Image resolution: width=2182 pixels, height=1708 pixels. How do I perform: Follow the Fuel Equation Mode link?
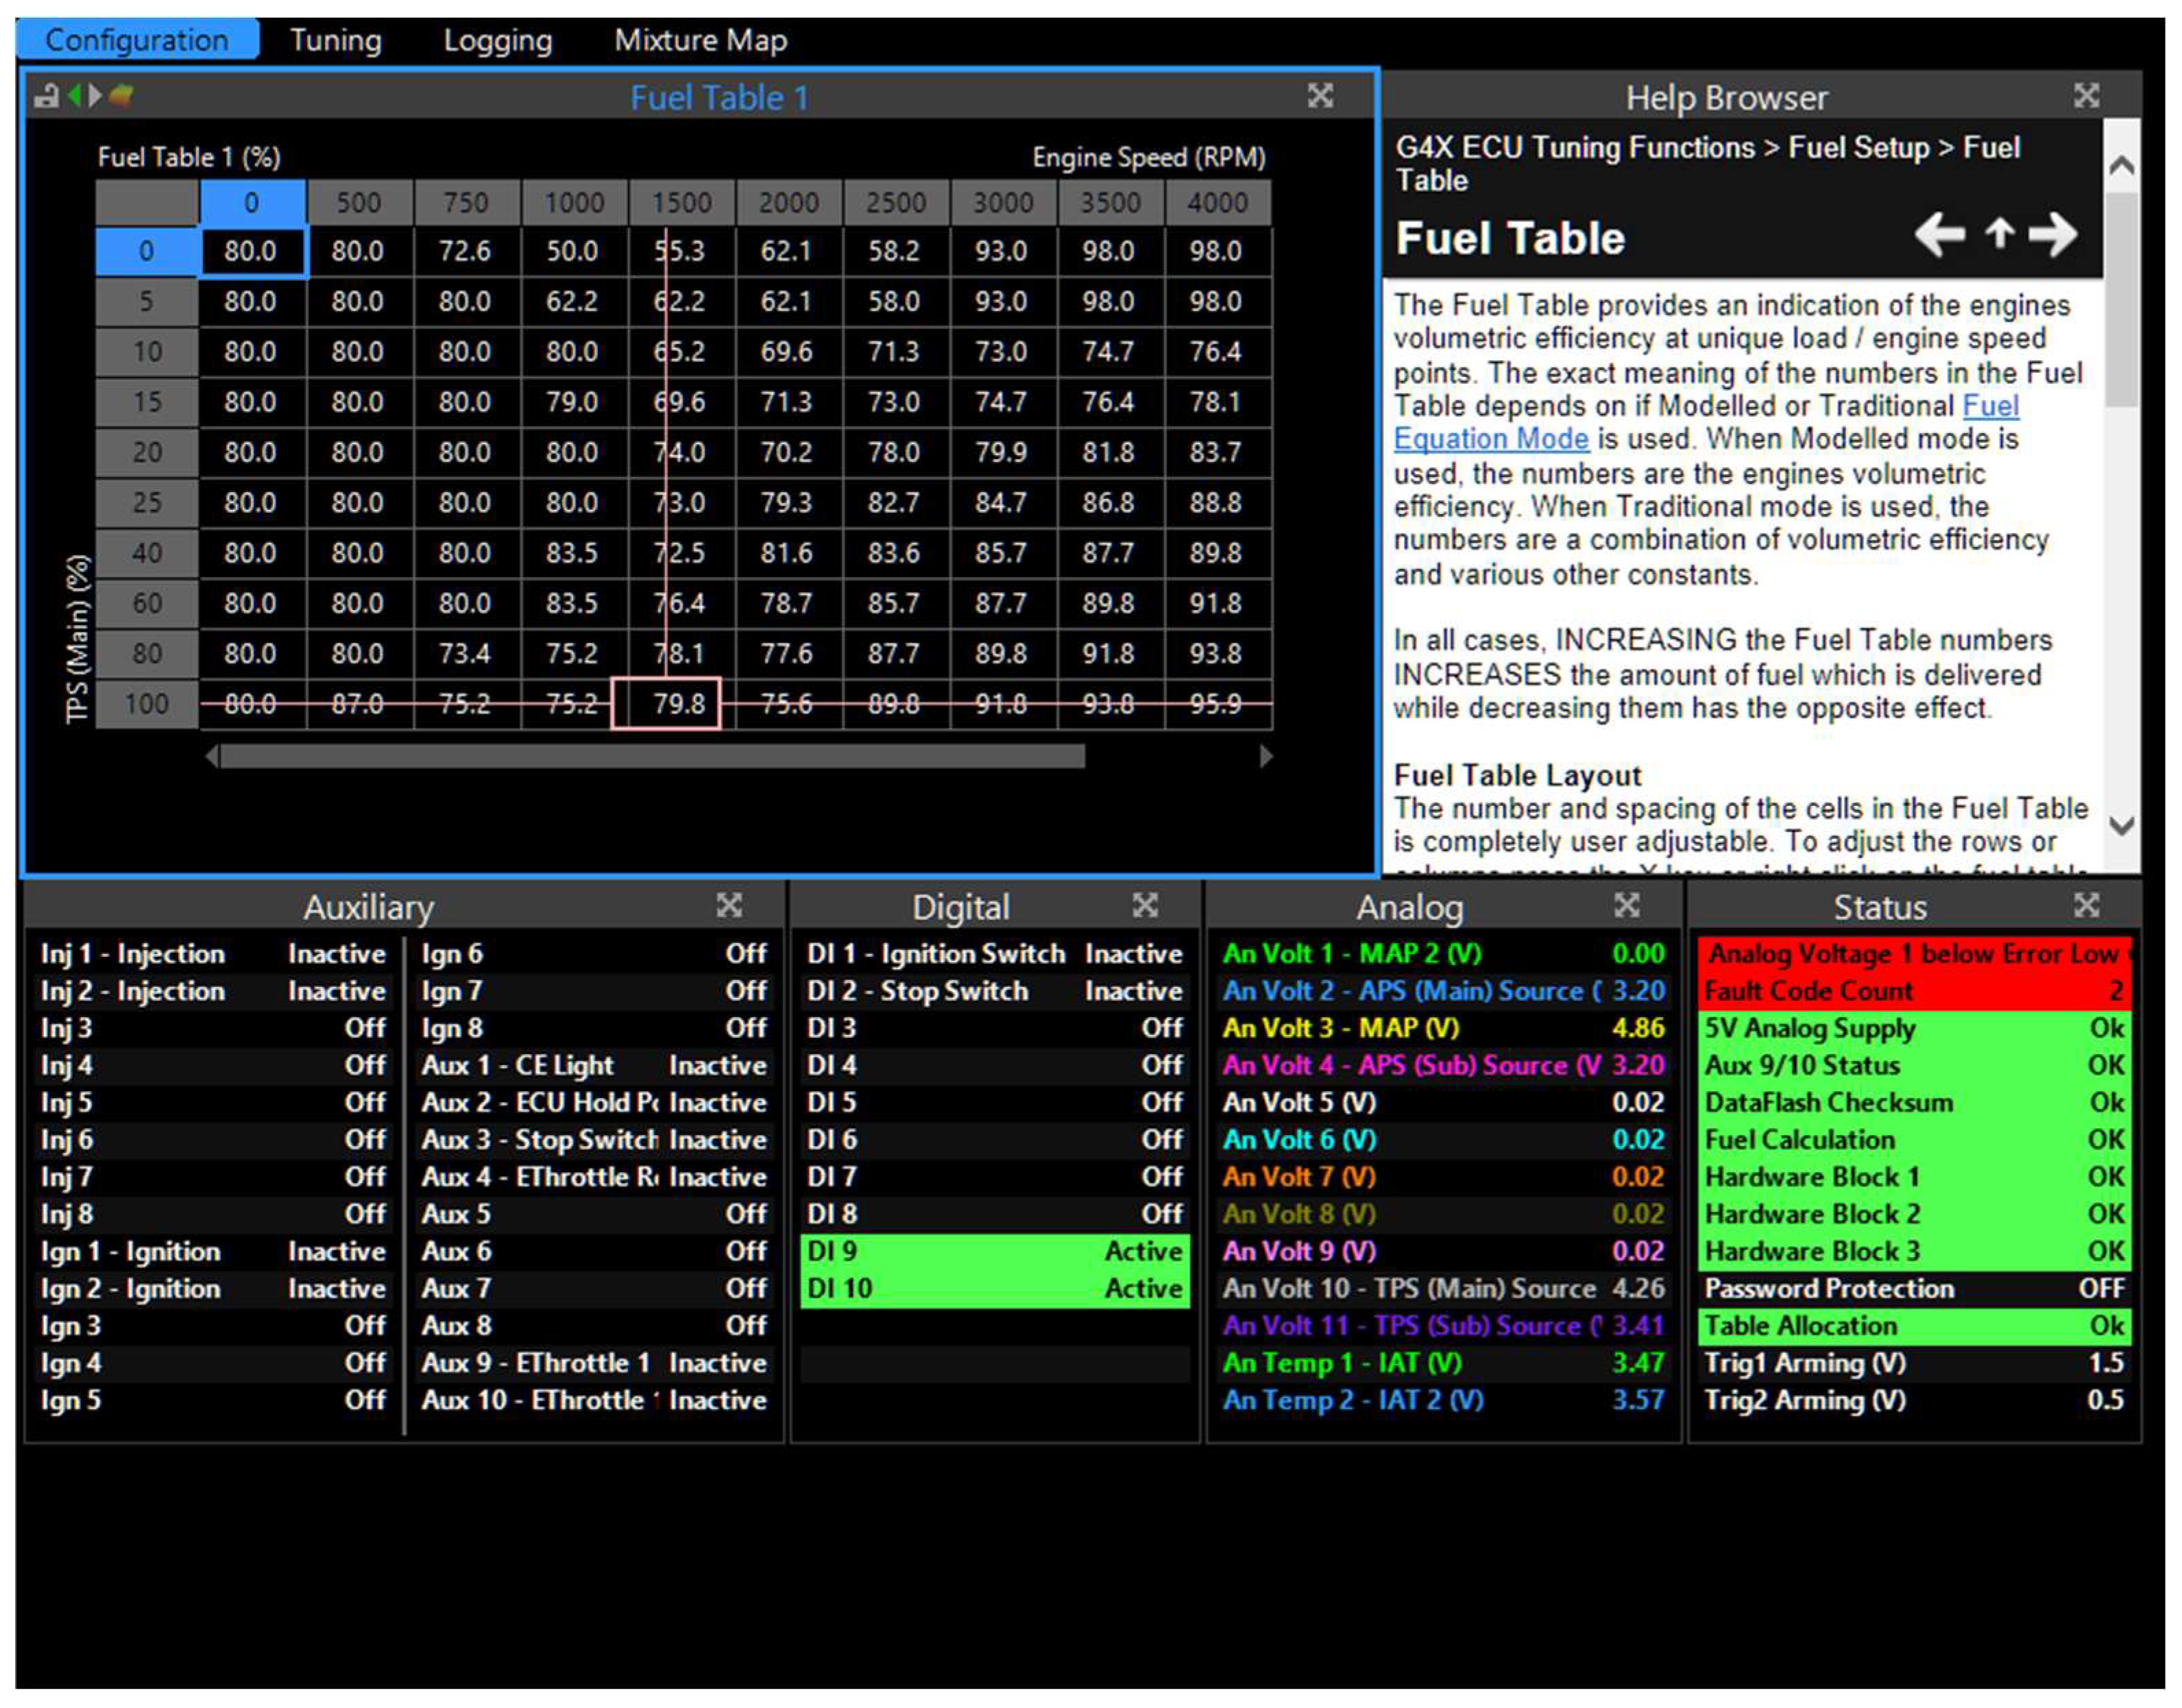tap(1490, 439)
